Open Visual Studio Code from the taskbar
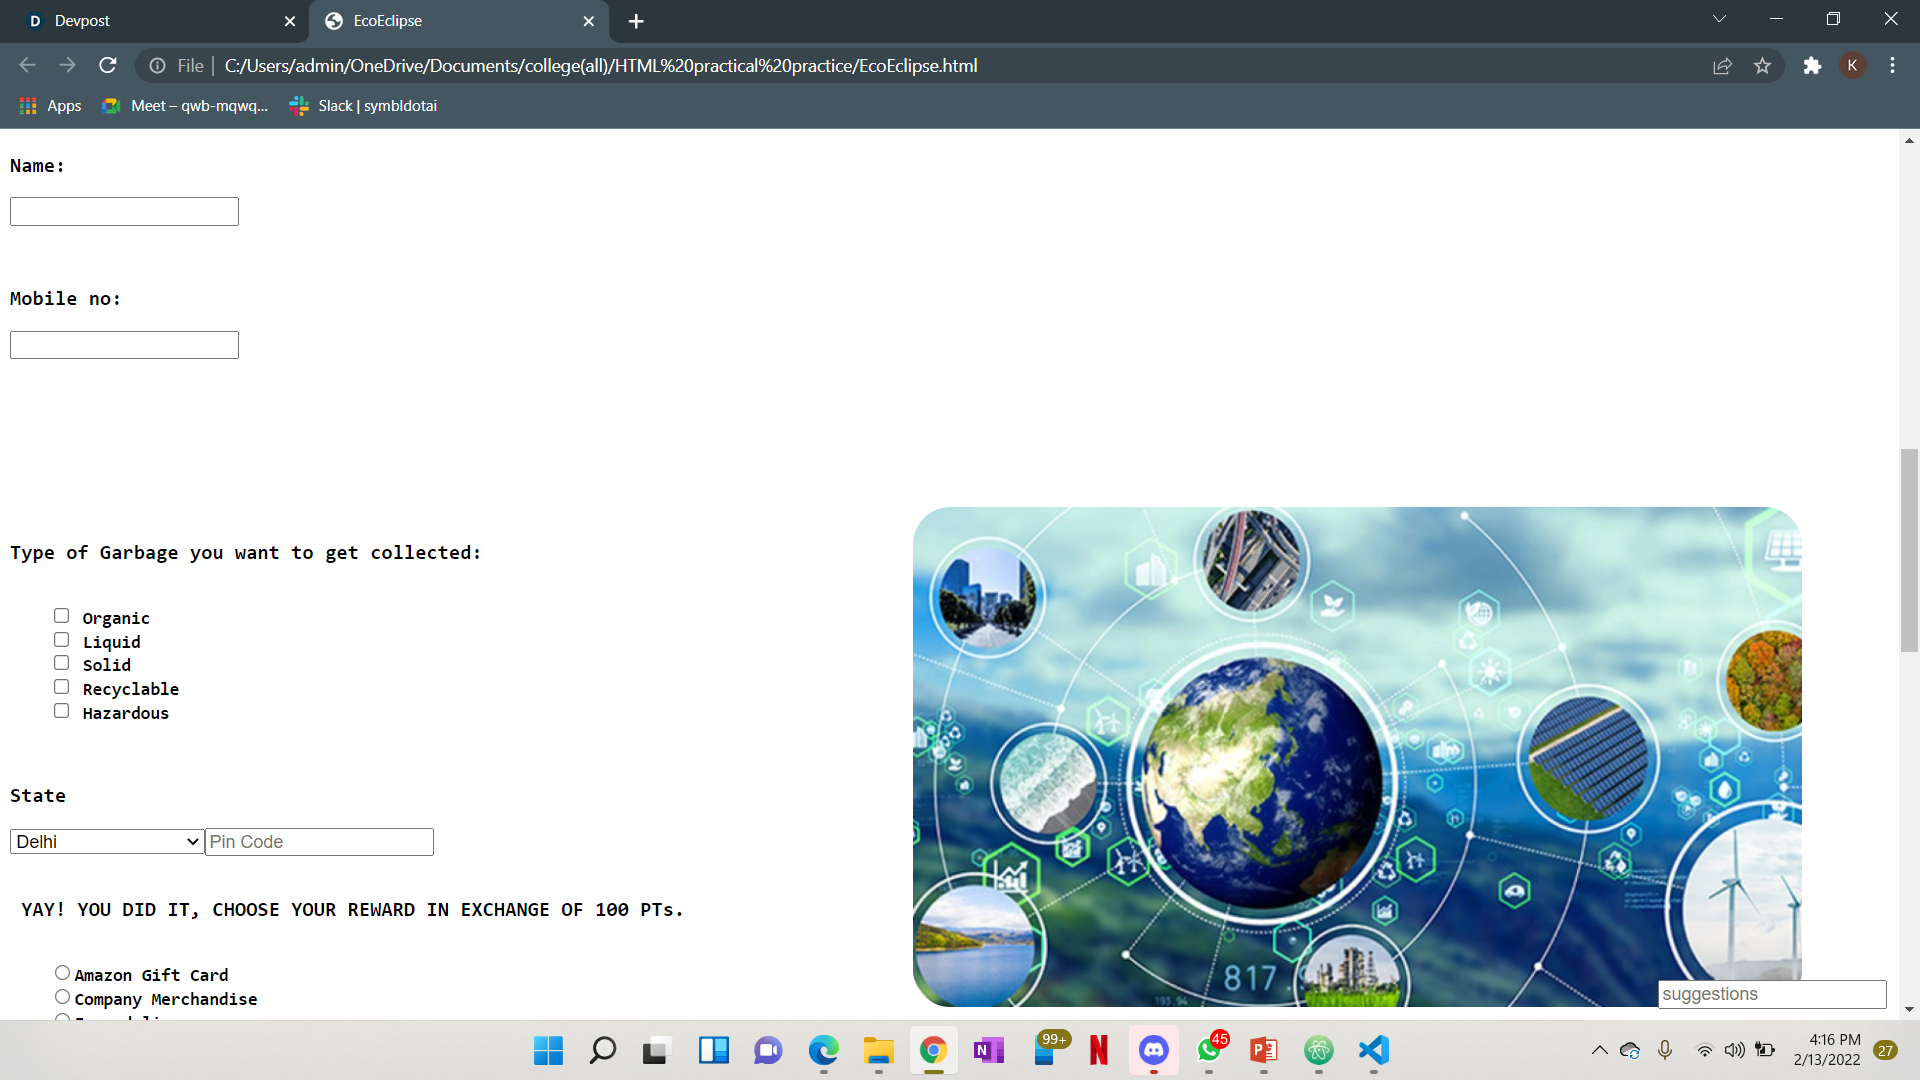 point(1373,1051)
